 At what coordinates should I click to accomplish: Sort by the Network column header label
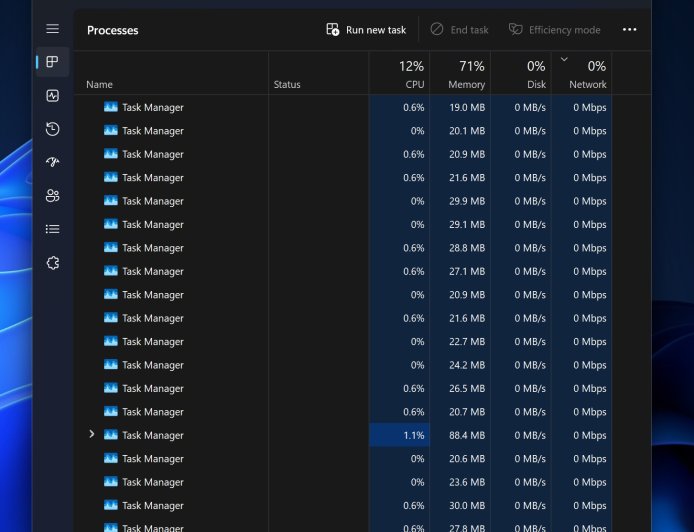588,85
